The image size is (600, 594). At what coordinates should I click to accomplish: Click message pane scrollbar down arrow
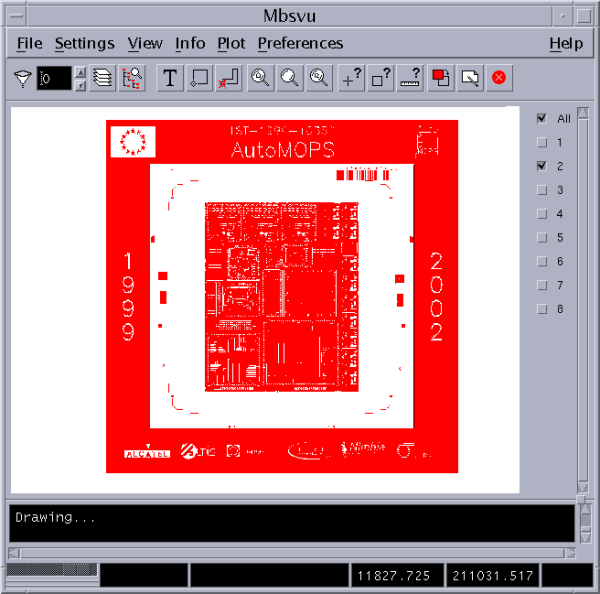(586, 537)
